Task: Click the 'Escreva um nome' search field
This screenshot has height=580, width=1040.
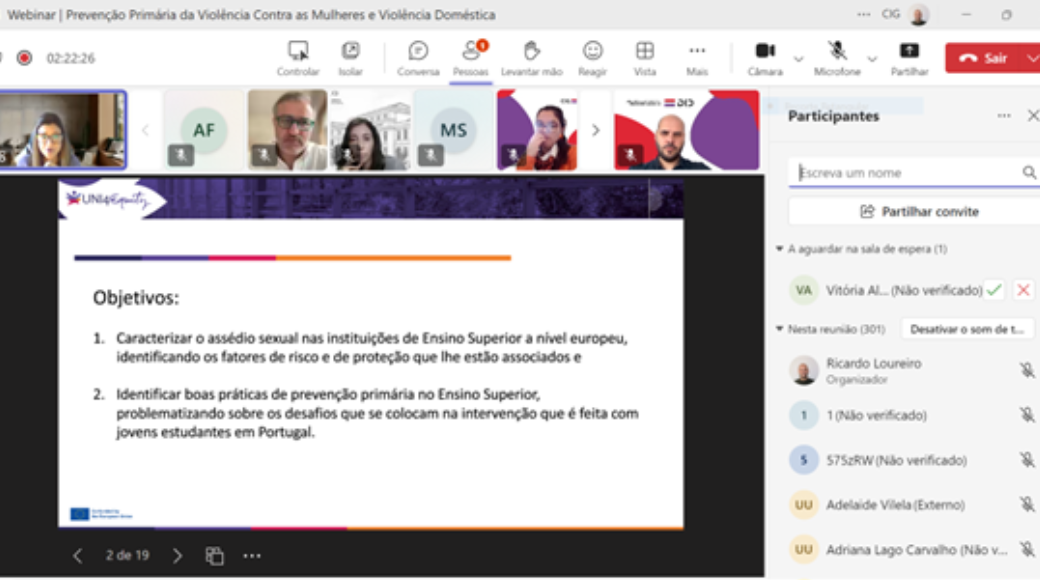Action: [x=906, y=173]
